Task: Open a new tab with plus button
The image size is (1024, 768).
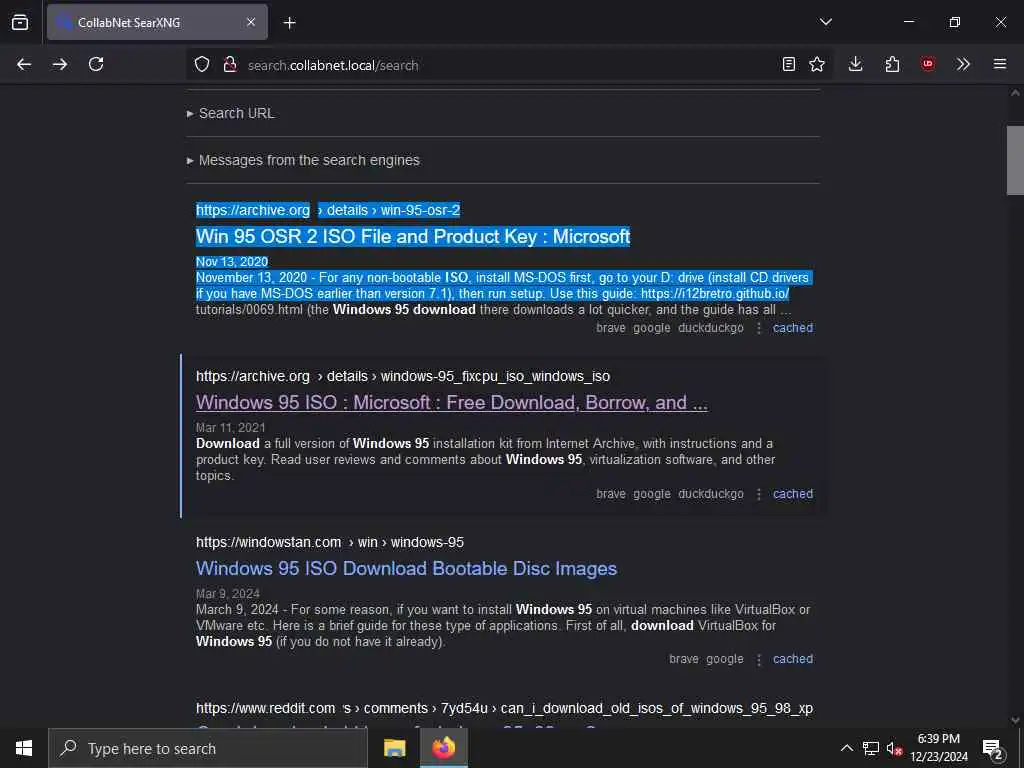Action: pos(289,23)
